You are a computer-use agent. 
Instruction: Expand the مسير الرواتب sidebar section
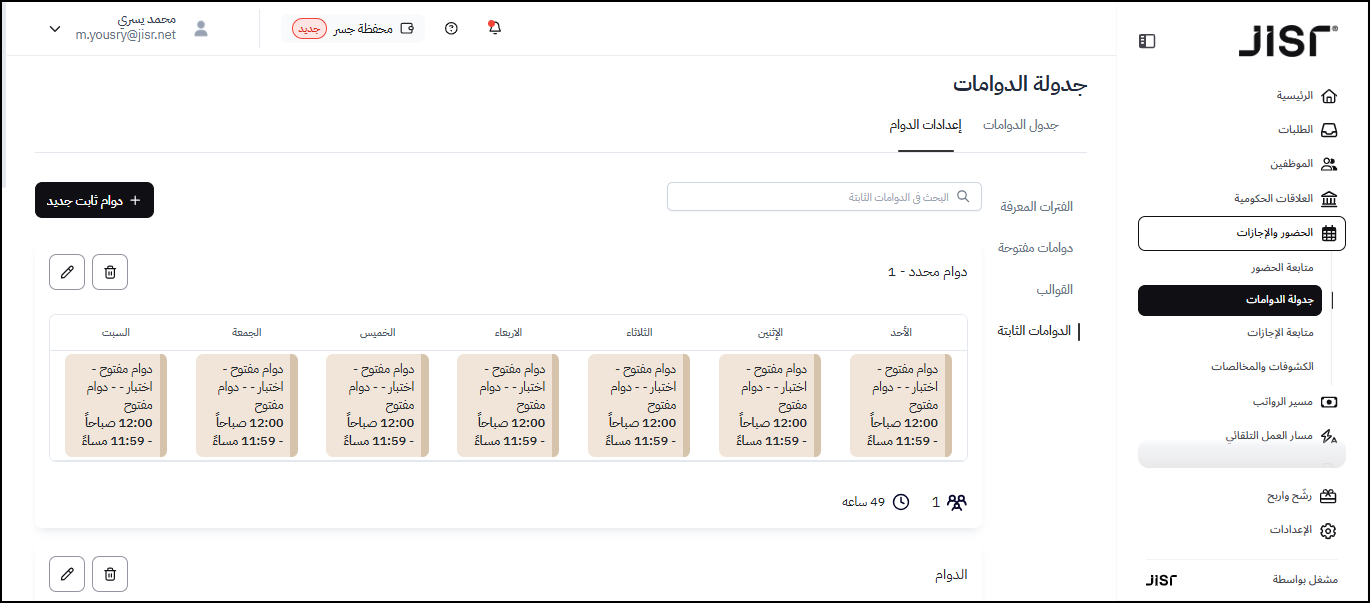click(x=1289, y=402)
